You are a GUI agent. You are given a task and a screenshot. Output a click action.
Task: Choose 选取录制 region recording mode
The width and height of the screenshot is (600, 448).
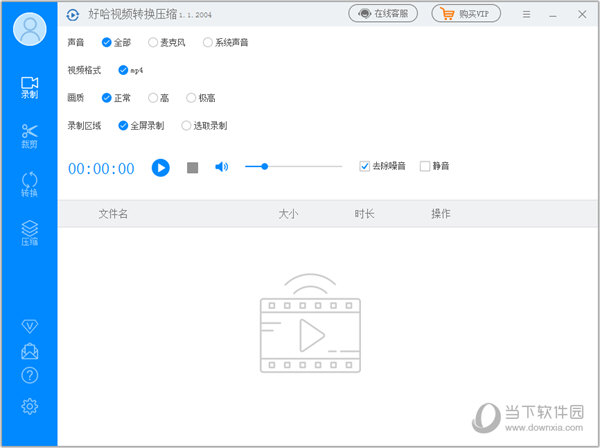tap(186, 126)
